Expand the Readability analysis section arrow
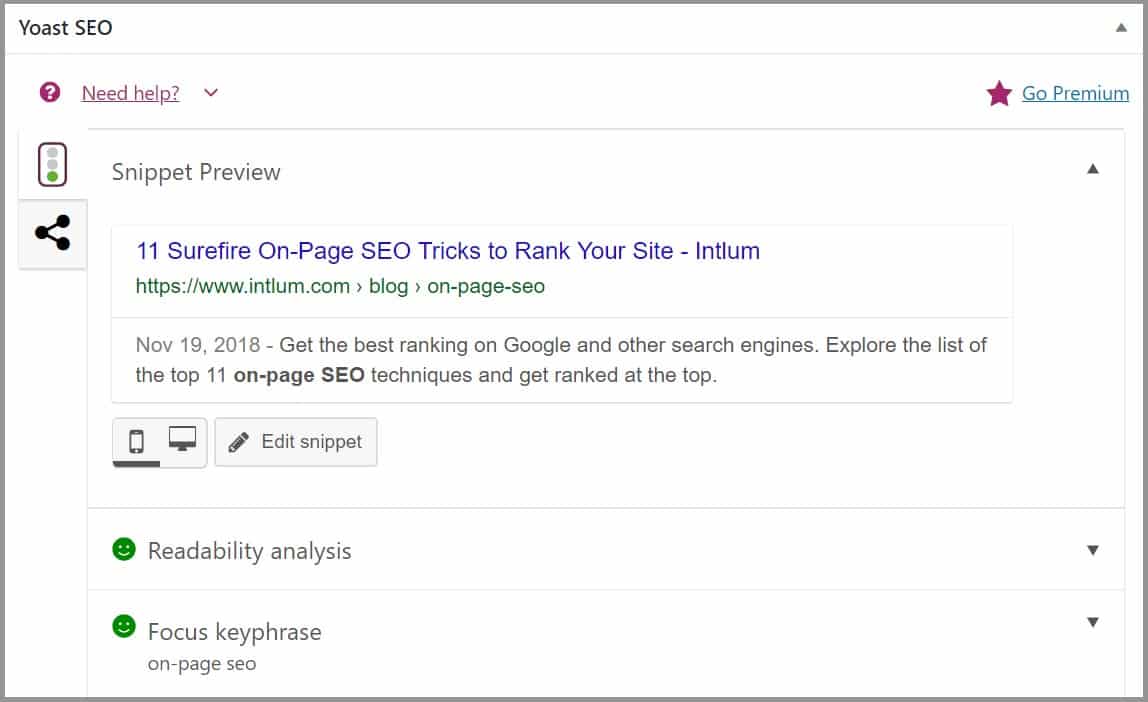Image resolution: width=1148 pixels, height=702 pixels. click(x=1092, y=550)
